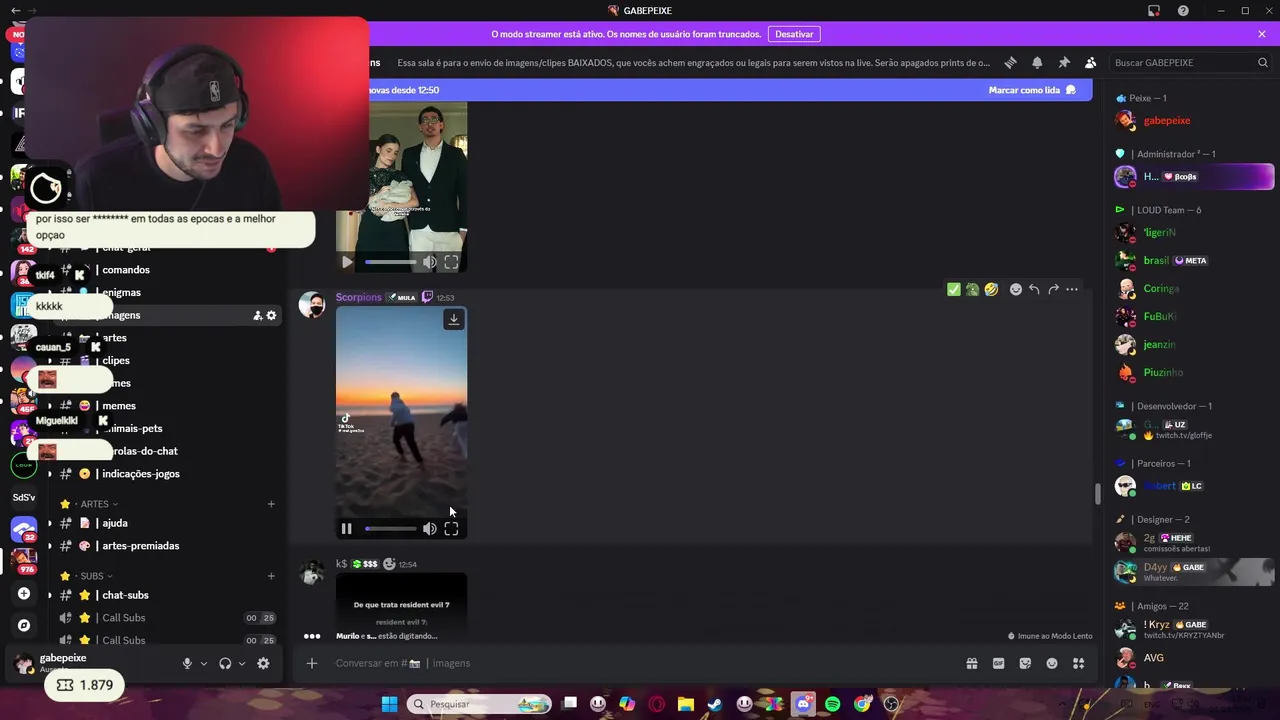Viewport: 1280px width, 720px height.
Task: Create a channel in the ARTES category
Action: pyautogui.click(x=271, y=504)
